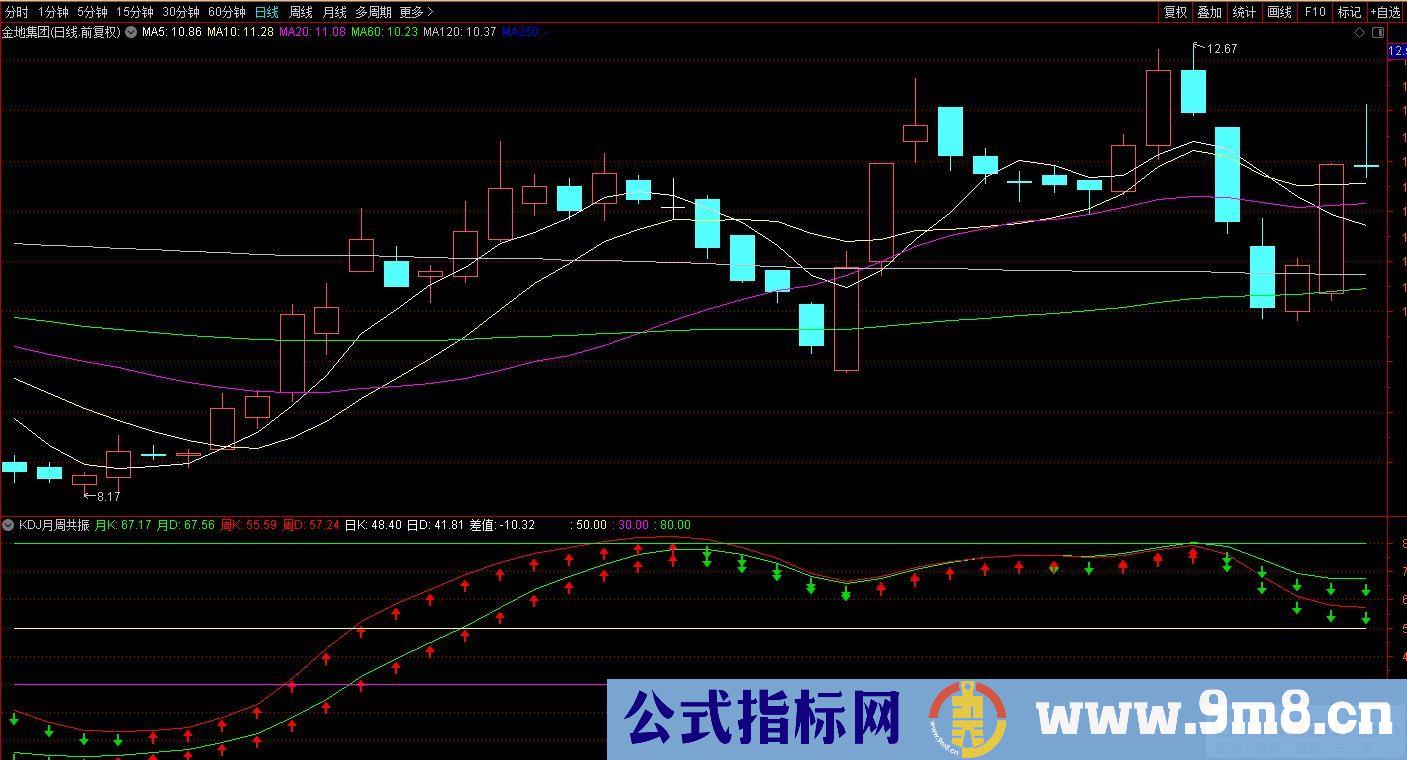Click the MA10: 11.28 value

[241, 32]
